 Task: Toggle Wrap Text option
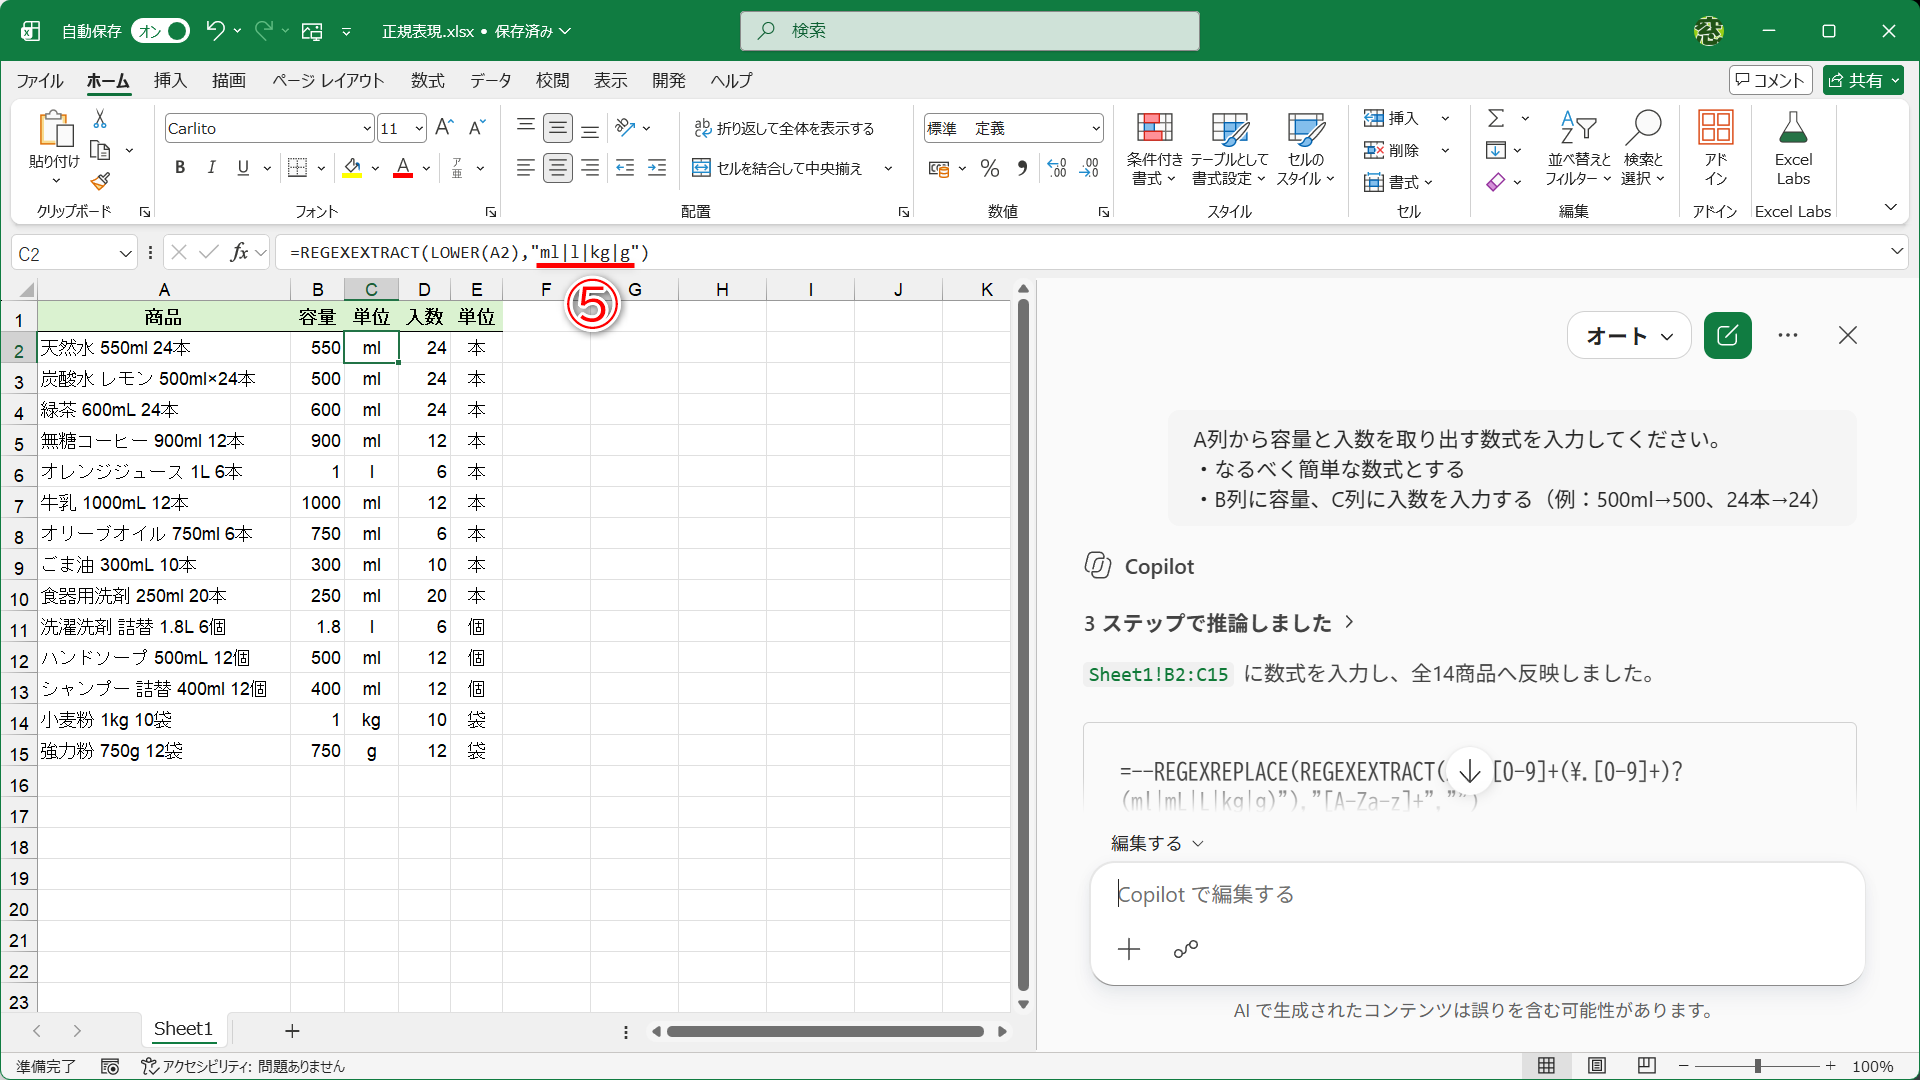pyautogui.click(x=784, y=128)
